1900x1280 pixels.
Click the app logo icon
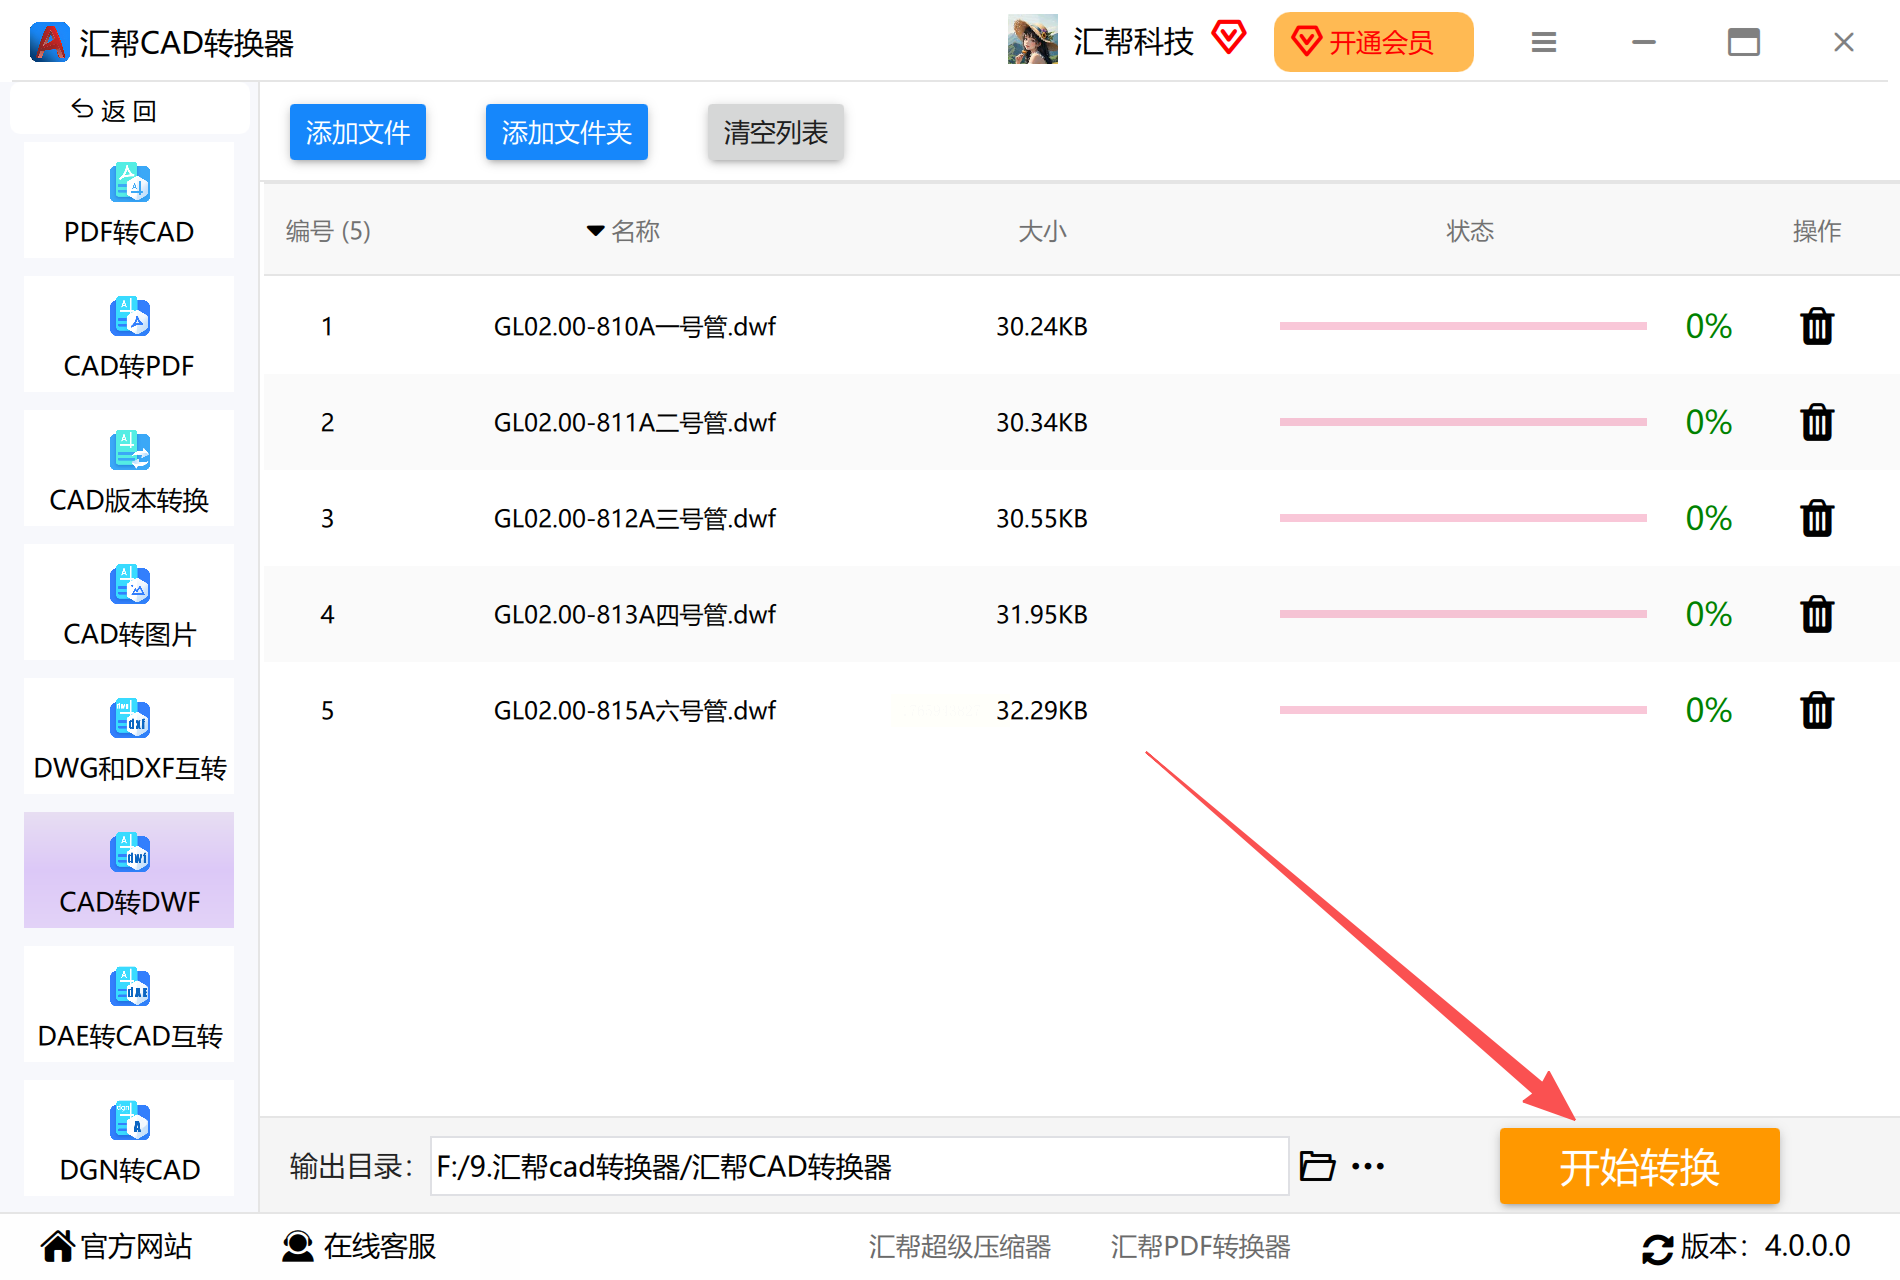coord(49,42)
